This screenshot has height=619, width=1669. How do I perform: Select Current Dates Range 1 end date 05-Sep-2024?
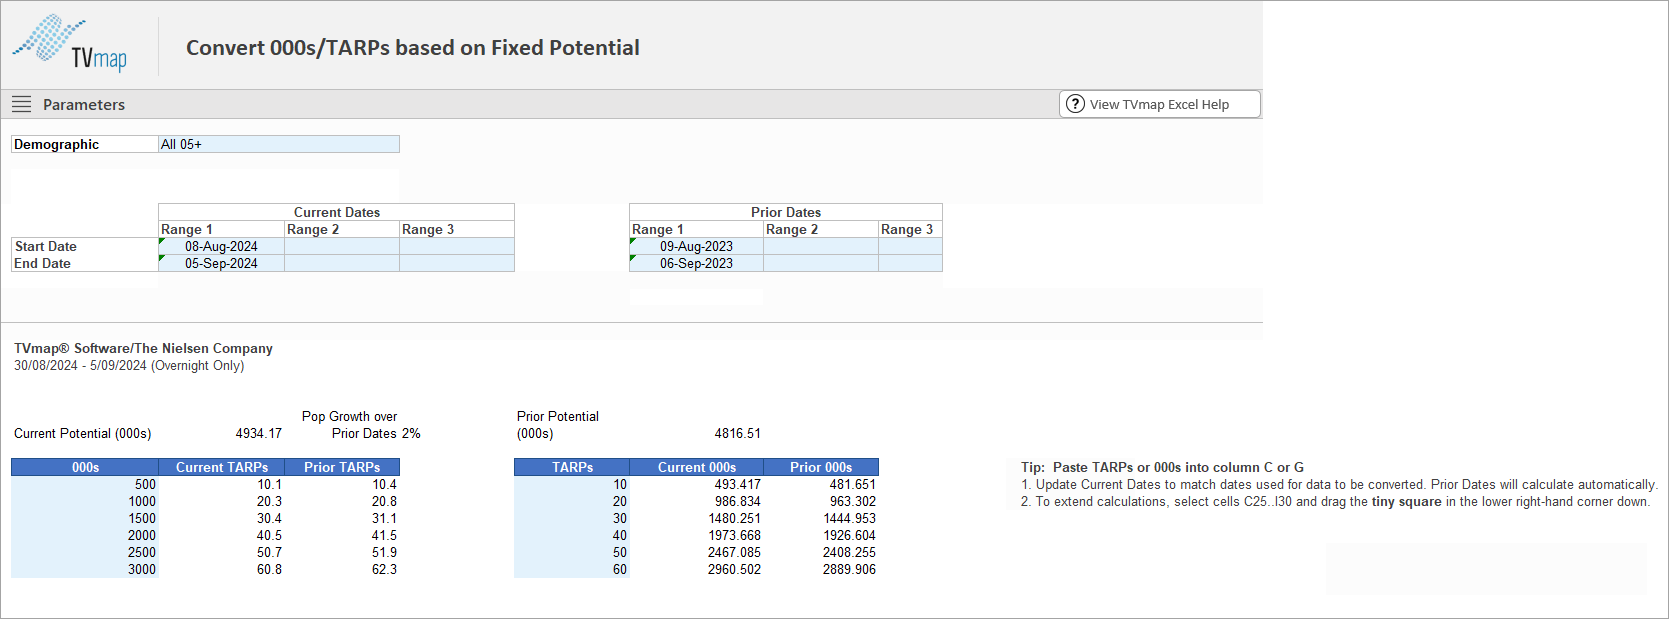221,263
